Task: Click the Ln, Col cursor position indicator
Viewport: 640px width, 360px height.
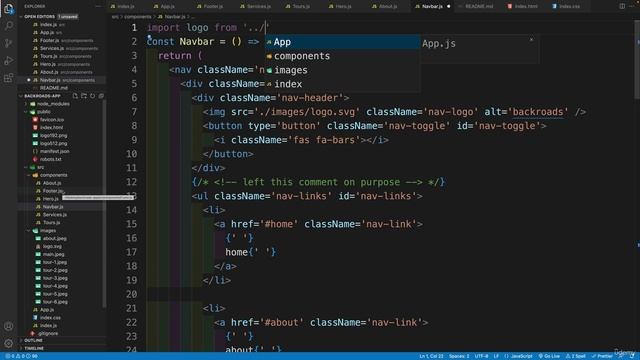Action: click(431, 356)
